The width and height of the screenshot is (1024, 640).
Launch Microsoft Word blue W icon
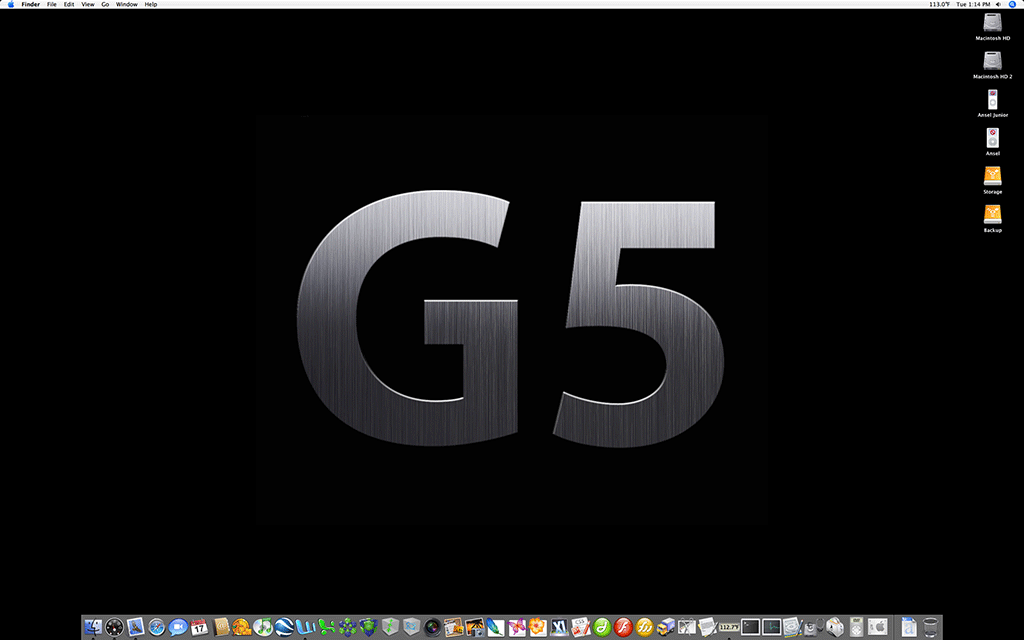click(x=305, y=628)
